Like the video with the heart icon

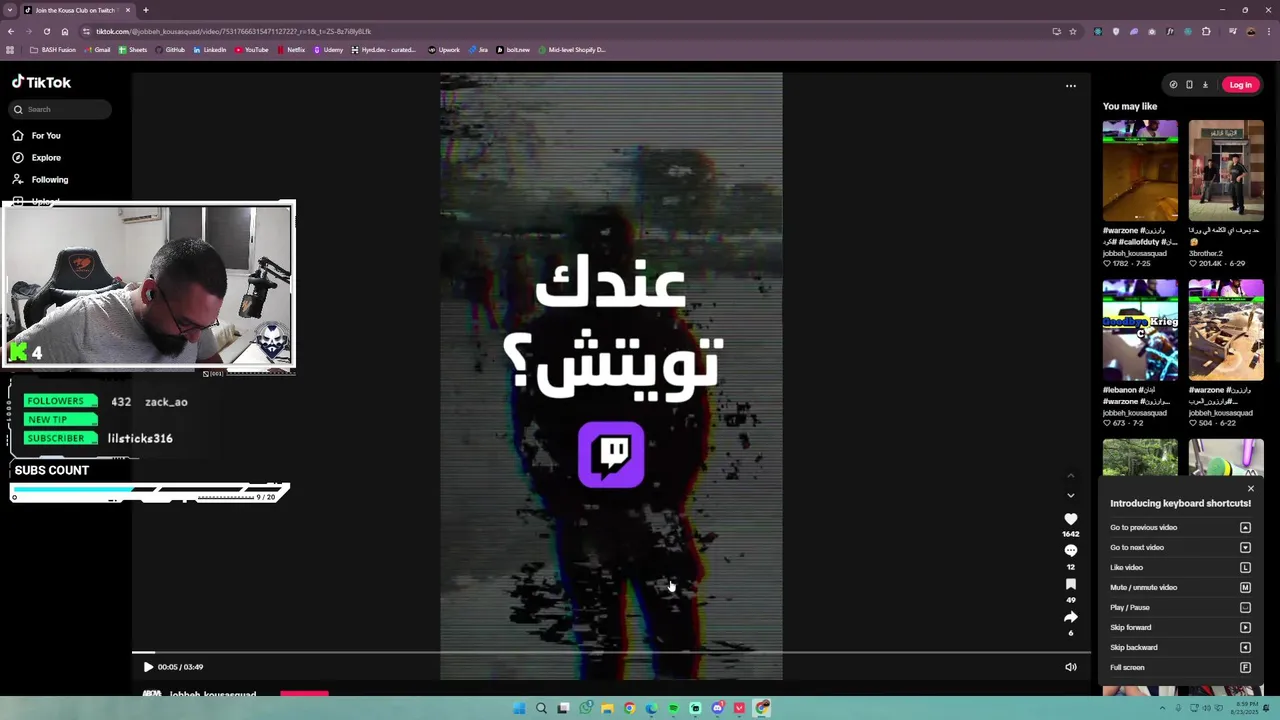pyautogui.click(x=1070, y=519)
